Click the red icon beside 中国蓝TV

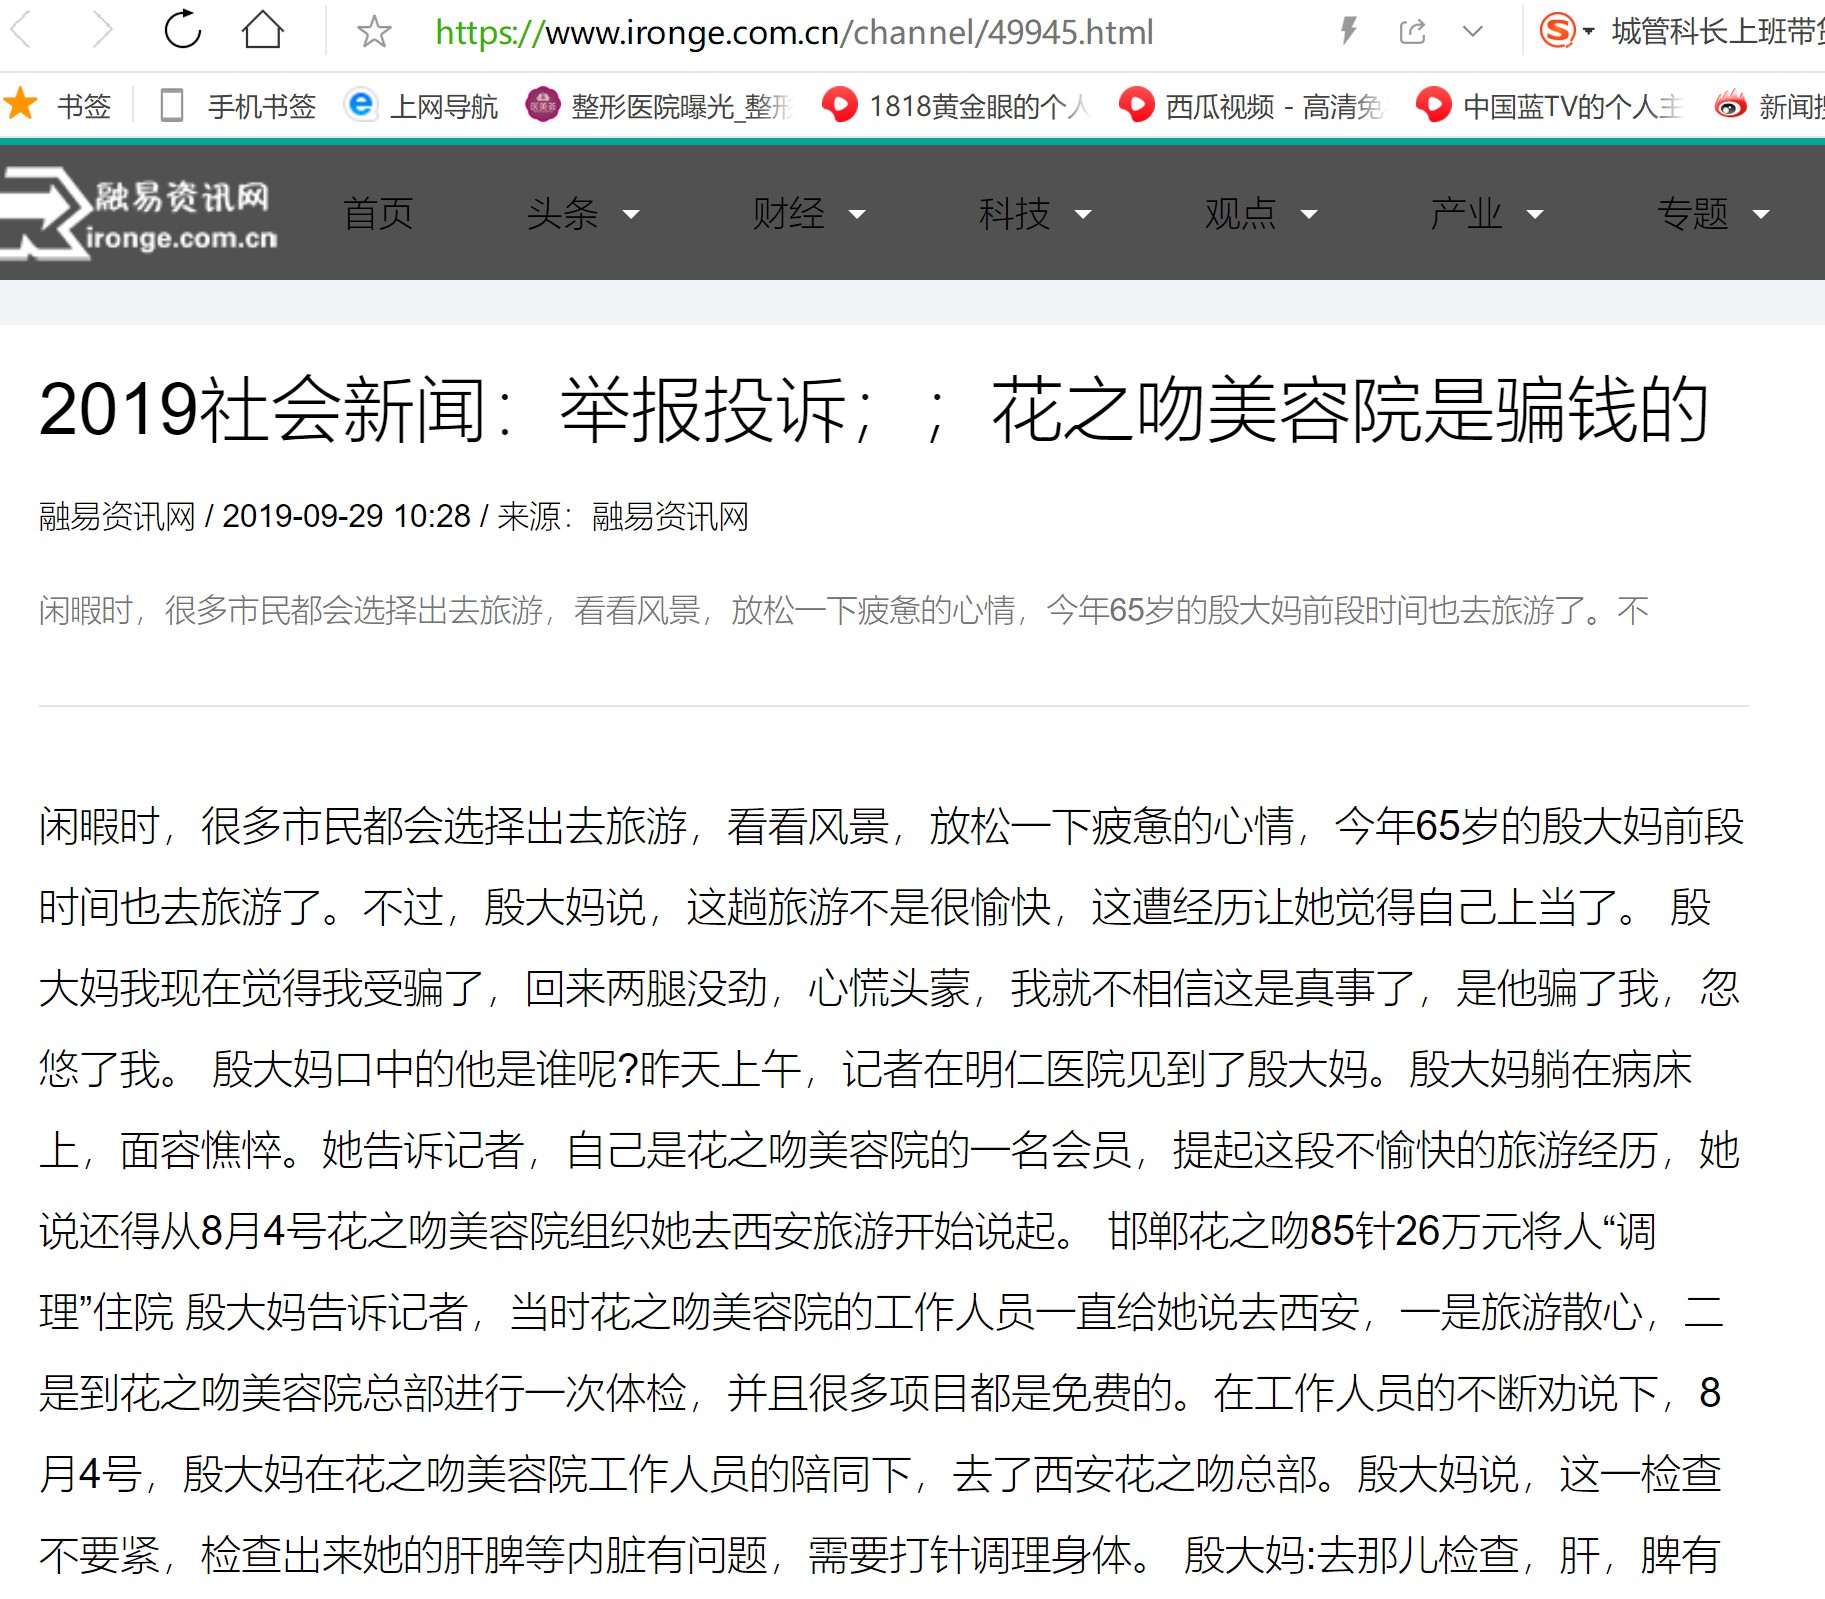click(x=1433, y=104)
